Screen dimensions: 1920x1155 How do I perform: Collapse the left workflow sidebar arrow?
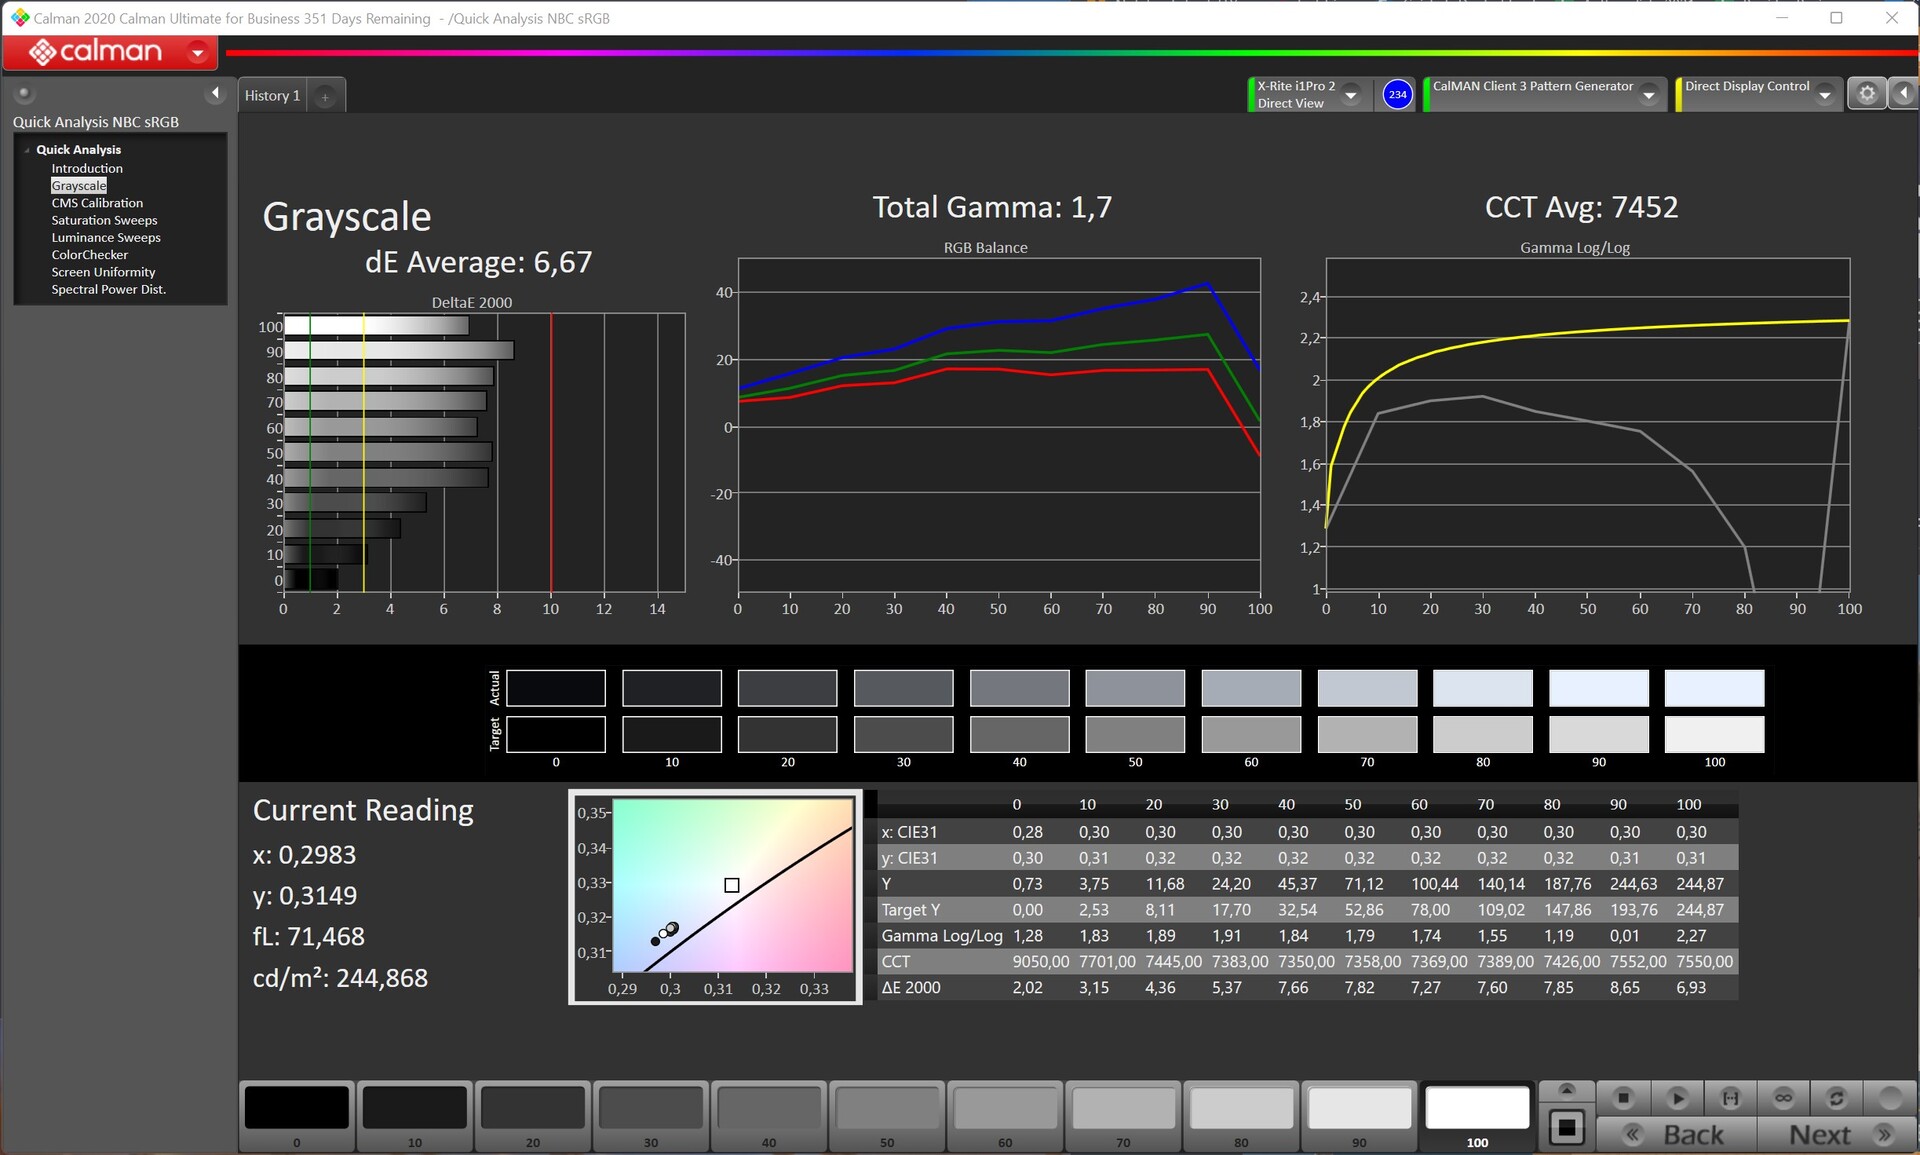tap(215, 93)
